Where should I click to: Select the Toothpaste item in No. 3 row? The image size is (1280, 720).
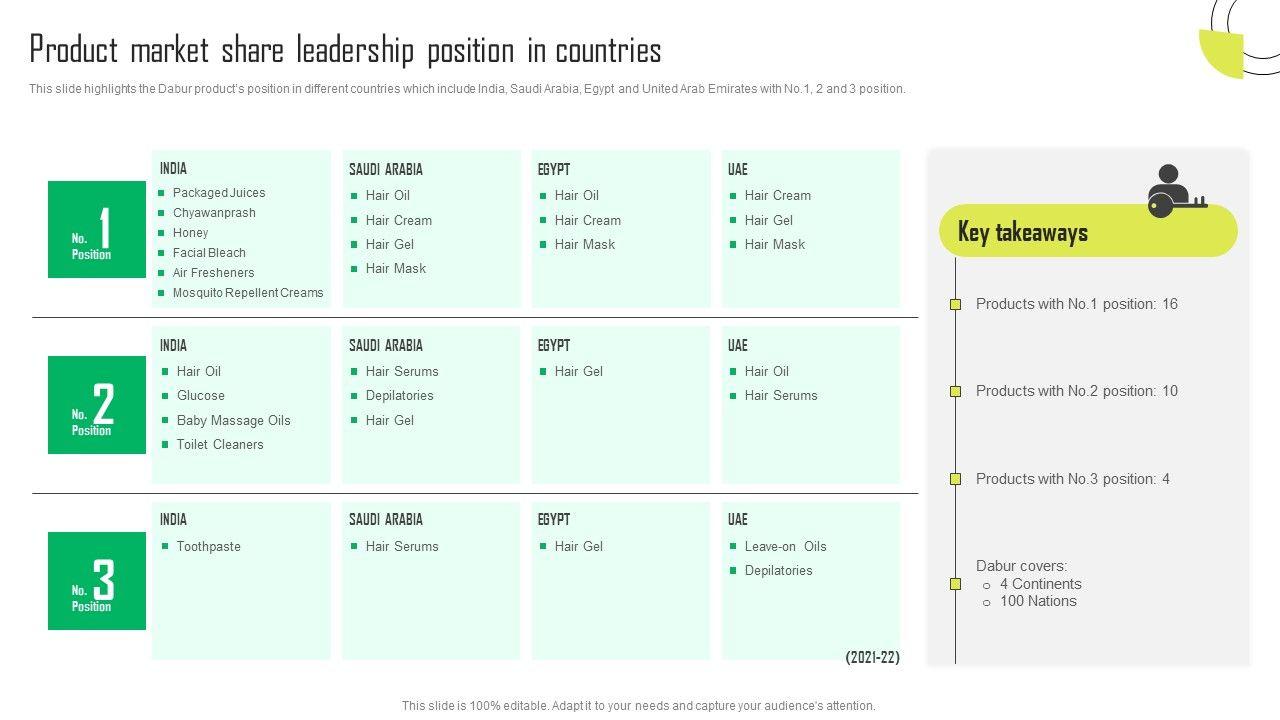(208, 546)
